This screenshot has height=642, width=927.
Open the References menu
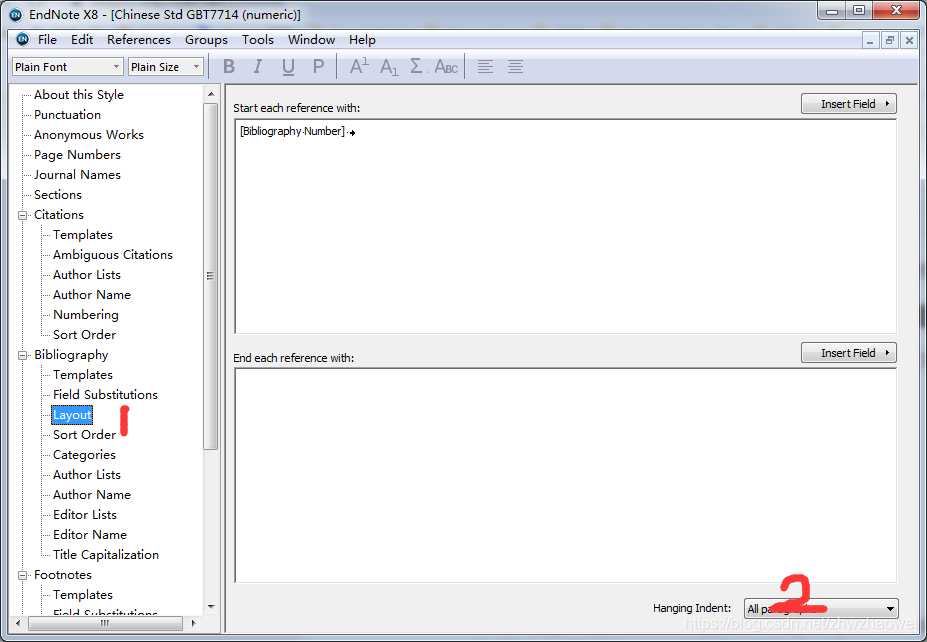[139, 40]
